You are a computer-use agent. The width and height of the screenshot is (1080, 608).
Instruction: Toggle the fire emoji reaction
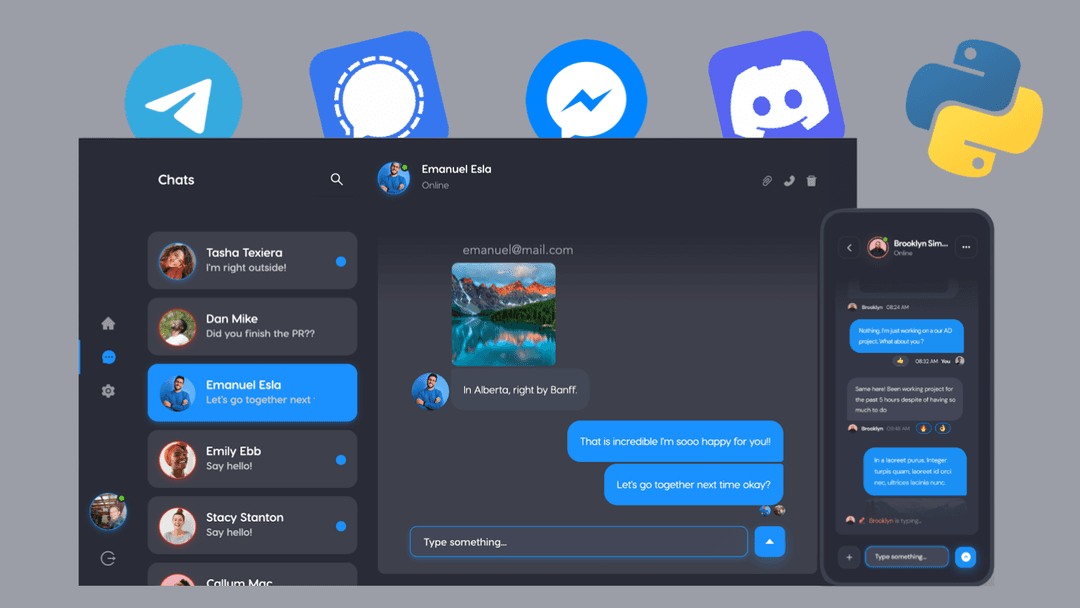pos(923,428)
